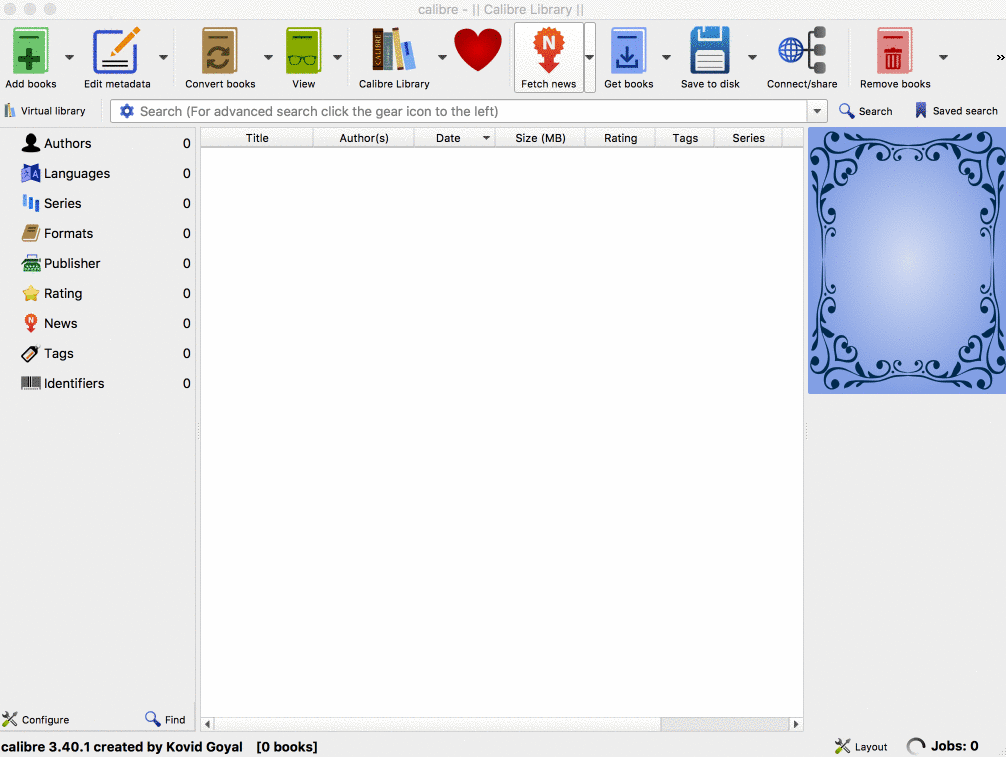Sort by Date column header
Screen dimensions: 1006x757
454,138
